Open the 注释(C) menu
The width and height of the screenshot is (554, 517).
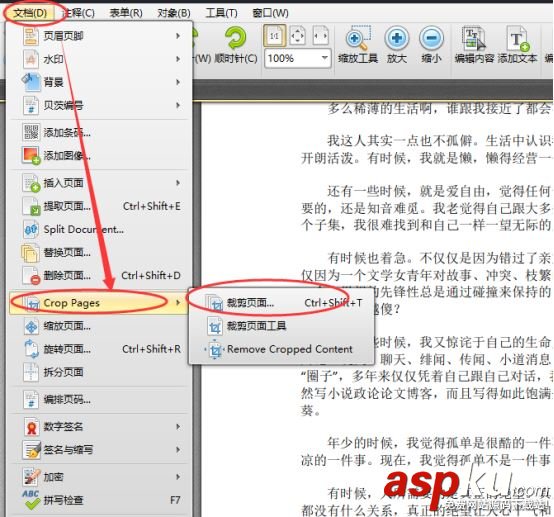coord(78,13)
